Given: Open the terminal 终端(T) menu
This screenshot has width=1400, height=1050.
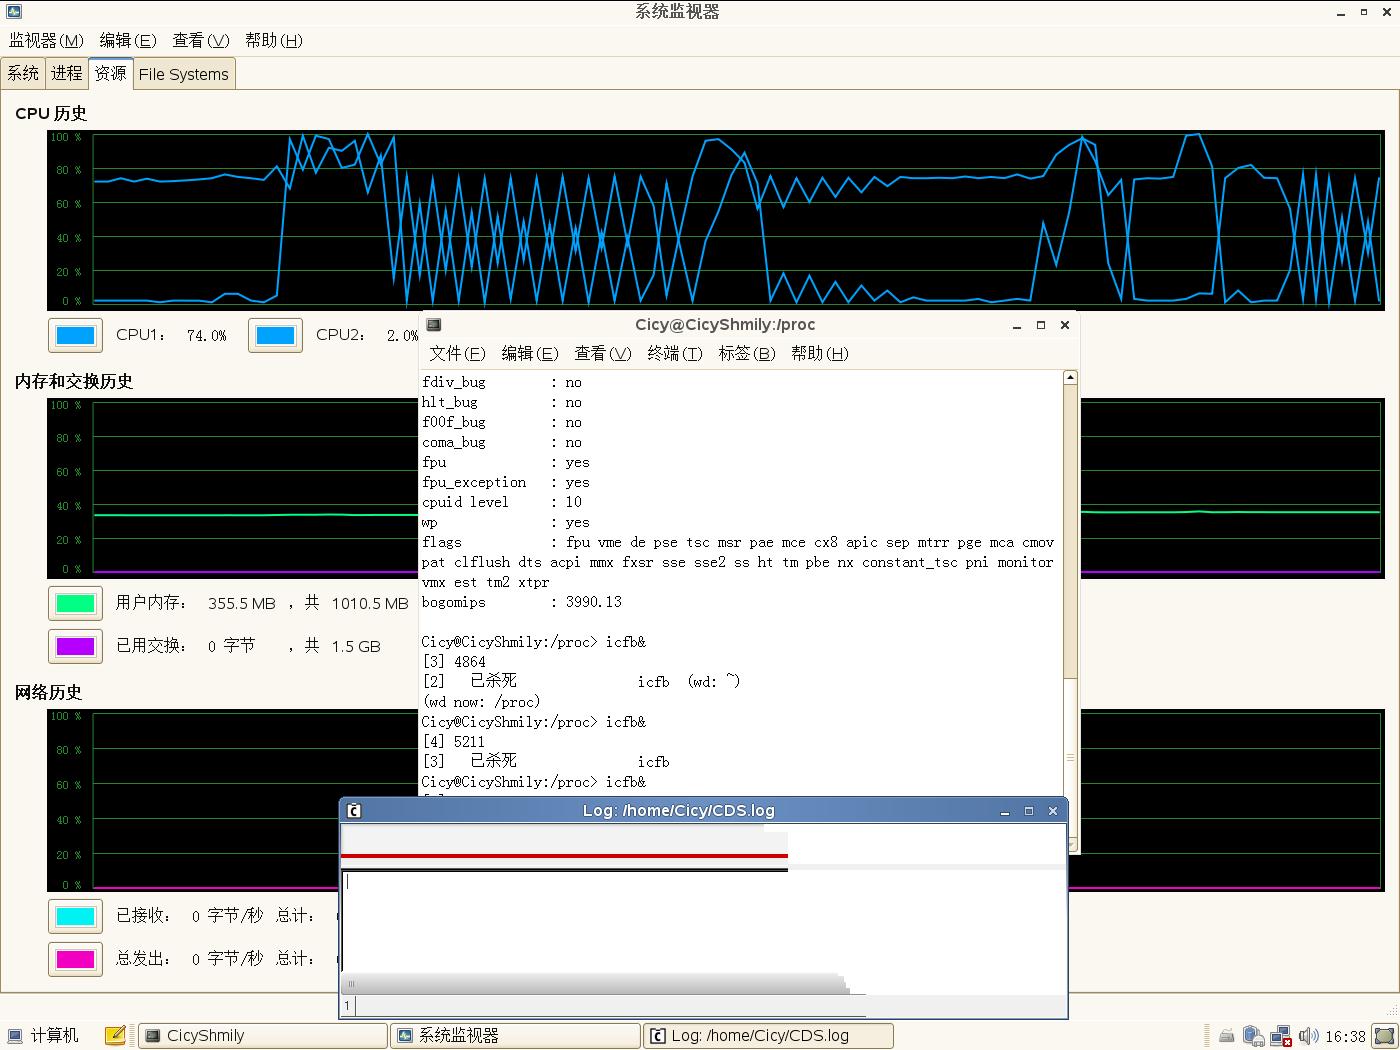Looking at the screenshot, I should point(674,353).
